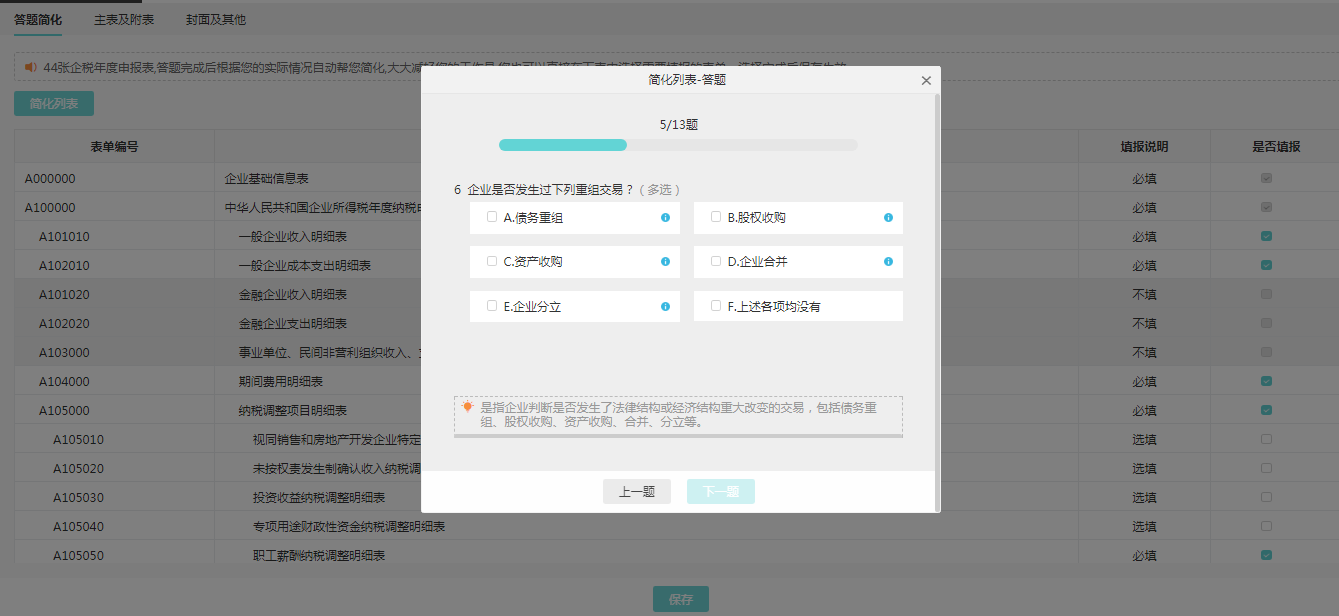This screenshot has height=616, width=1339.
Task: Click info icon next to E.企业分立
Action: click(x=665, y=306)
